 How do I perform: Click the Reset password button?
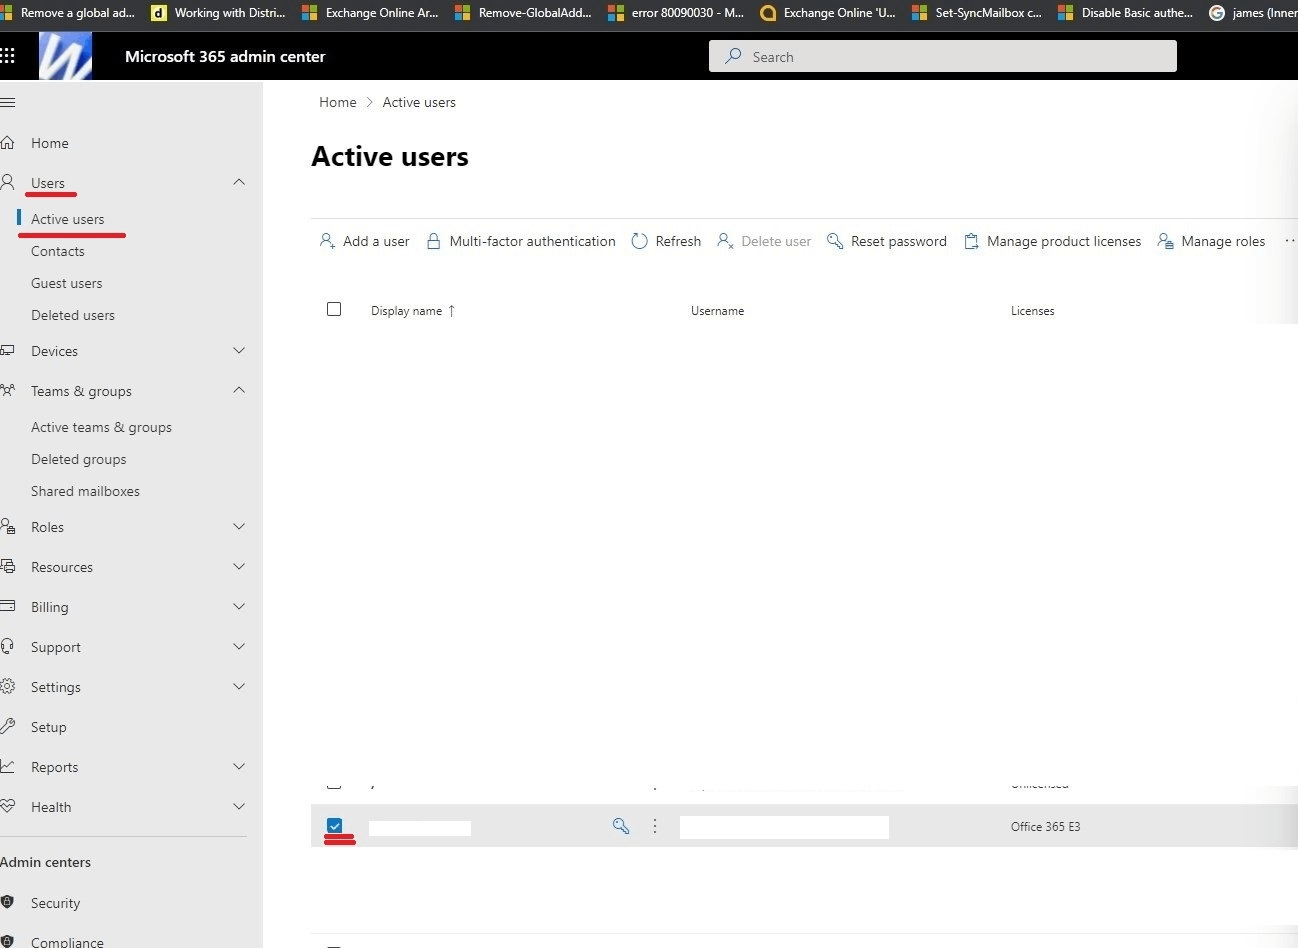click(x=887, y=241)
